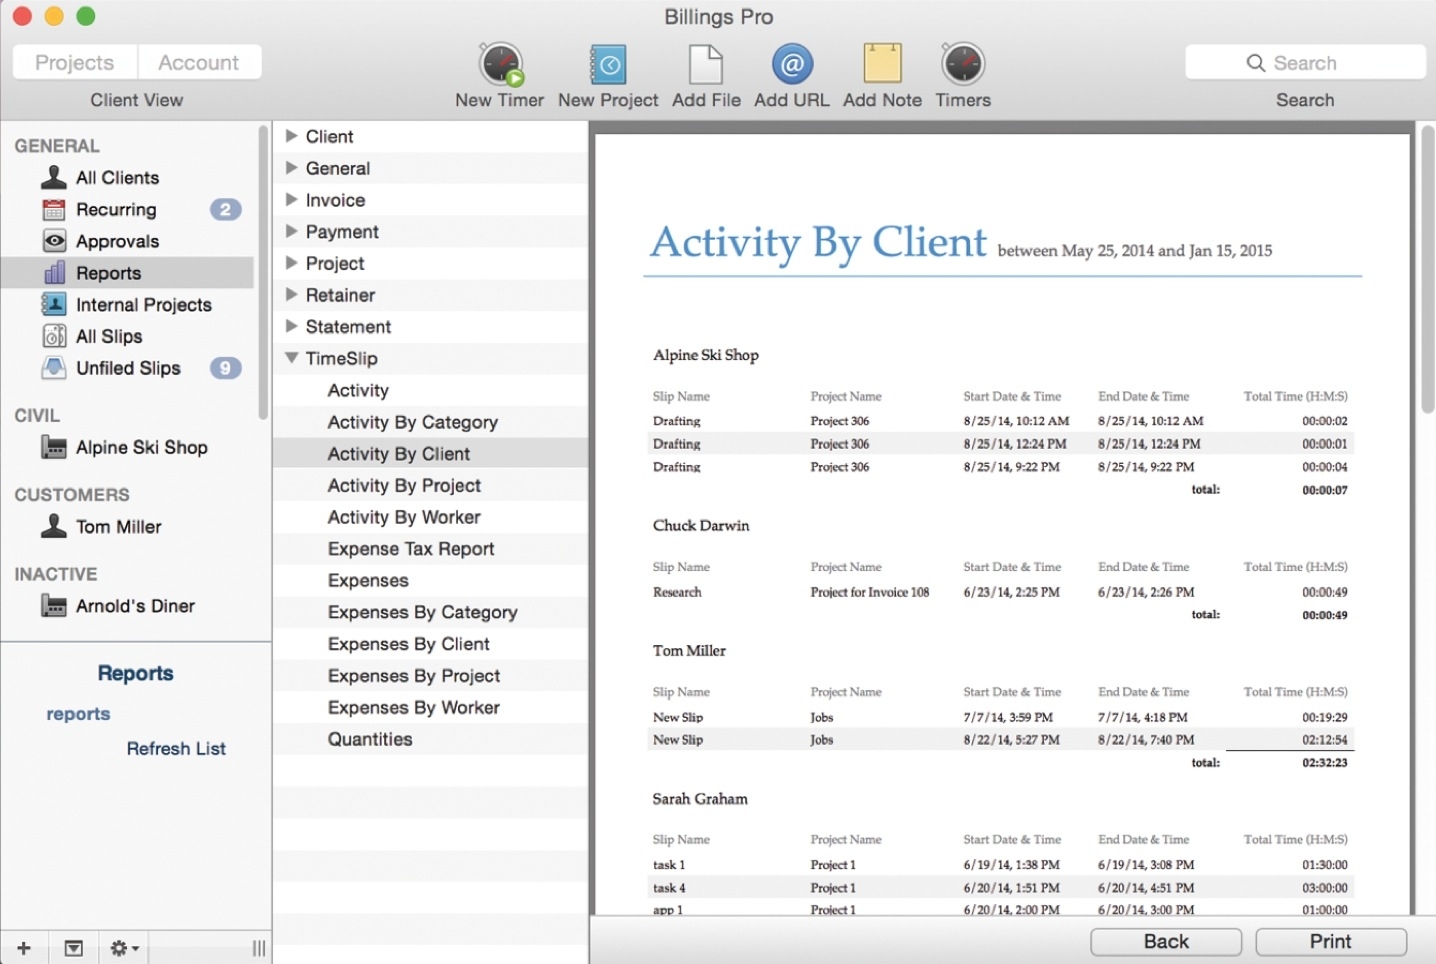The image size is (1436, 964).
Task: Open Internal Projects icon in sidebar
Action: coord(54,305)
